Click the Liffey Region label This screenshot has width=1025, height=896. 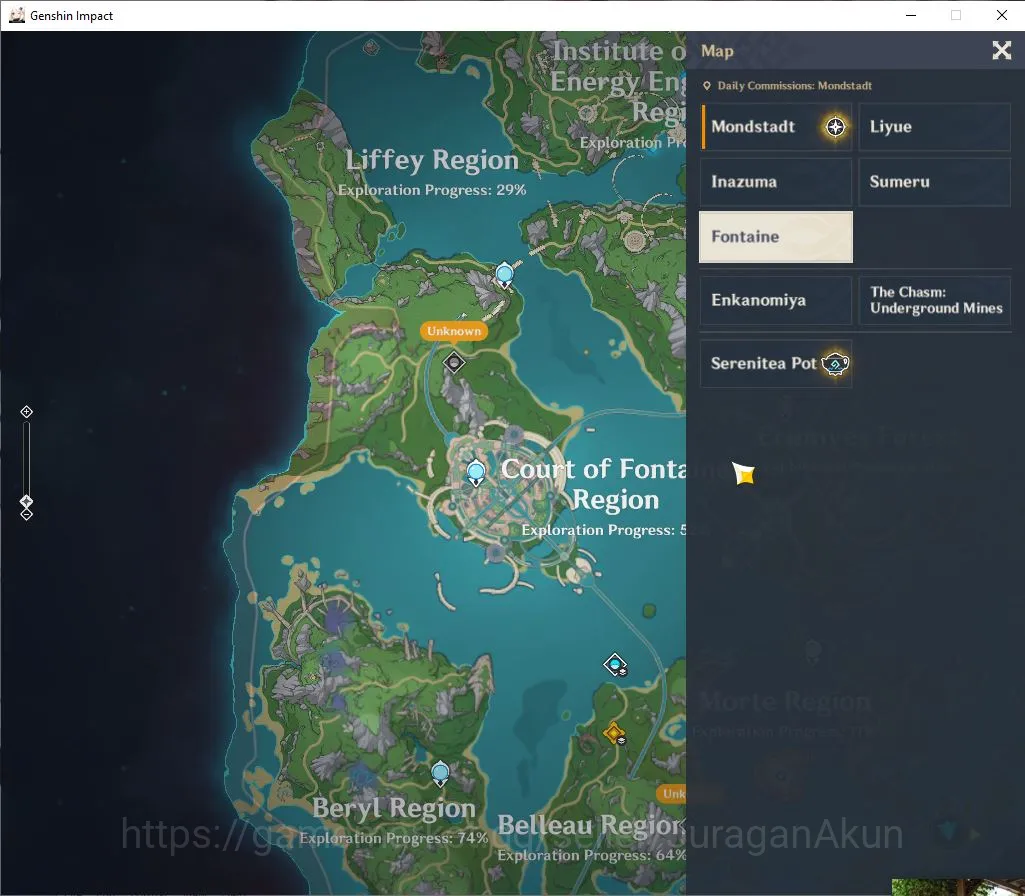[431, 160]
